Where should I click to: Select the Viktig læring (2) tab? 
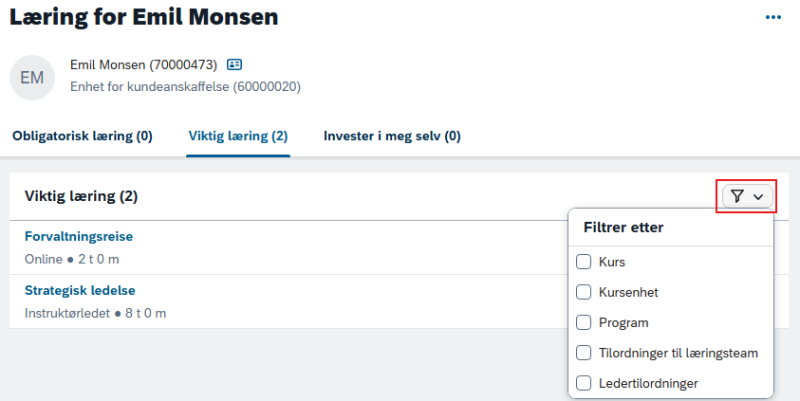[x=238, y=136]
